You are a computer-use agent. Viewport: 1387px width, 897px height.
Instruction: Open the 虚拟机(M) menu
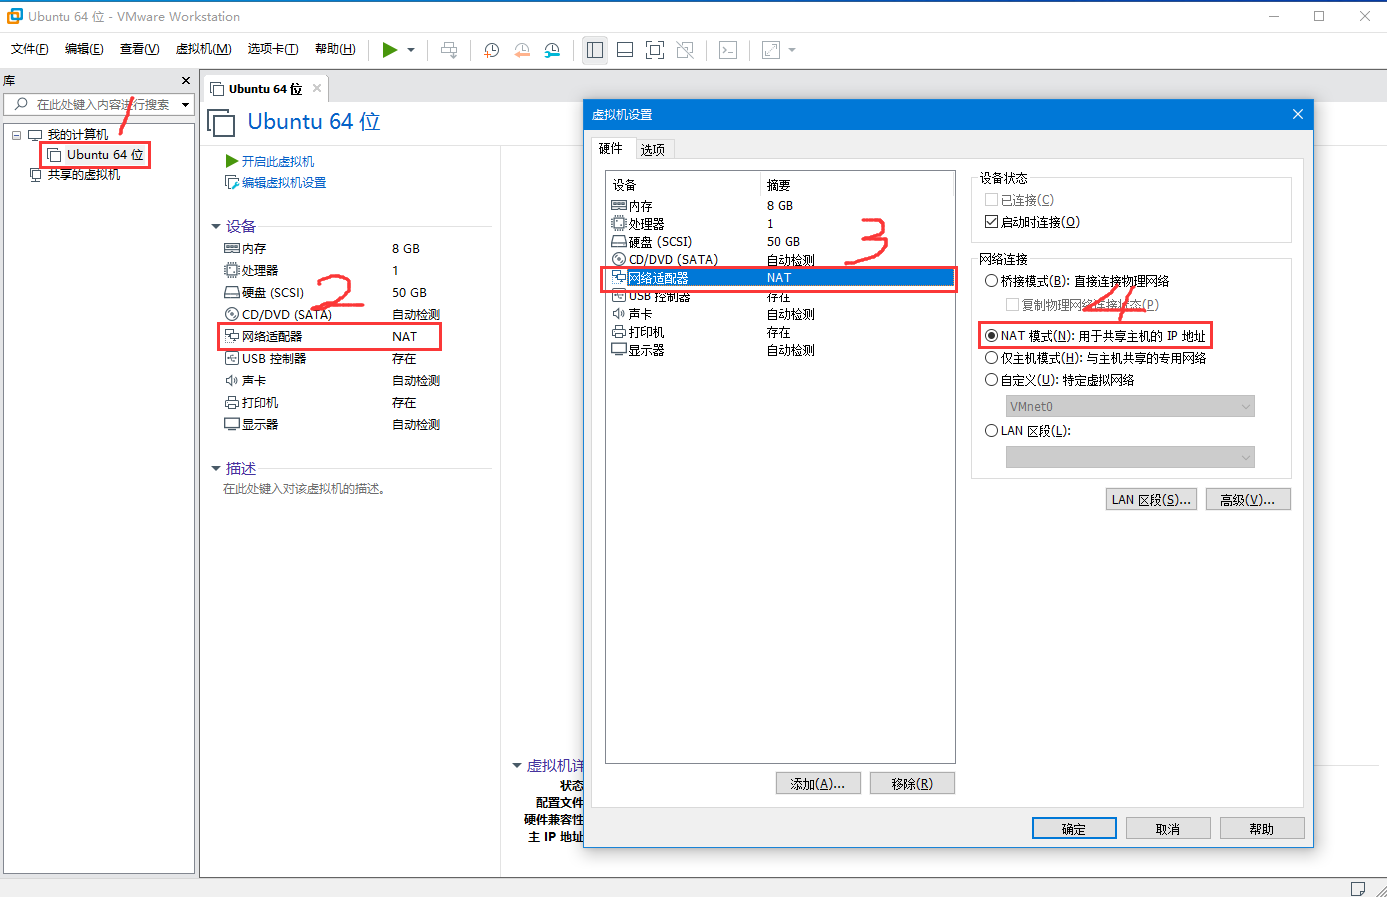pyautogui.click(x=203, y=49)
